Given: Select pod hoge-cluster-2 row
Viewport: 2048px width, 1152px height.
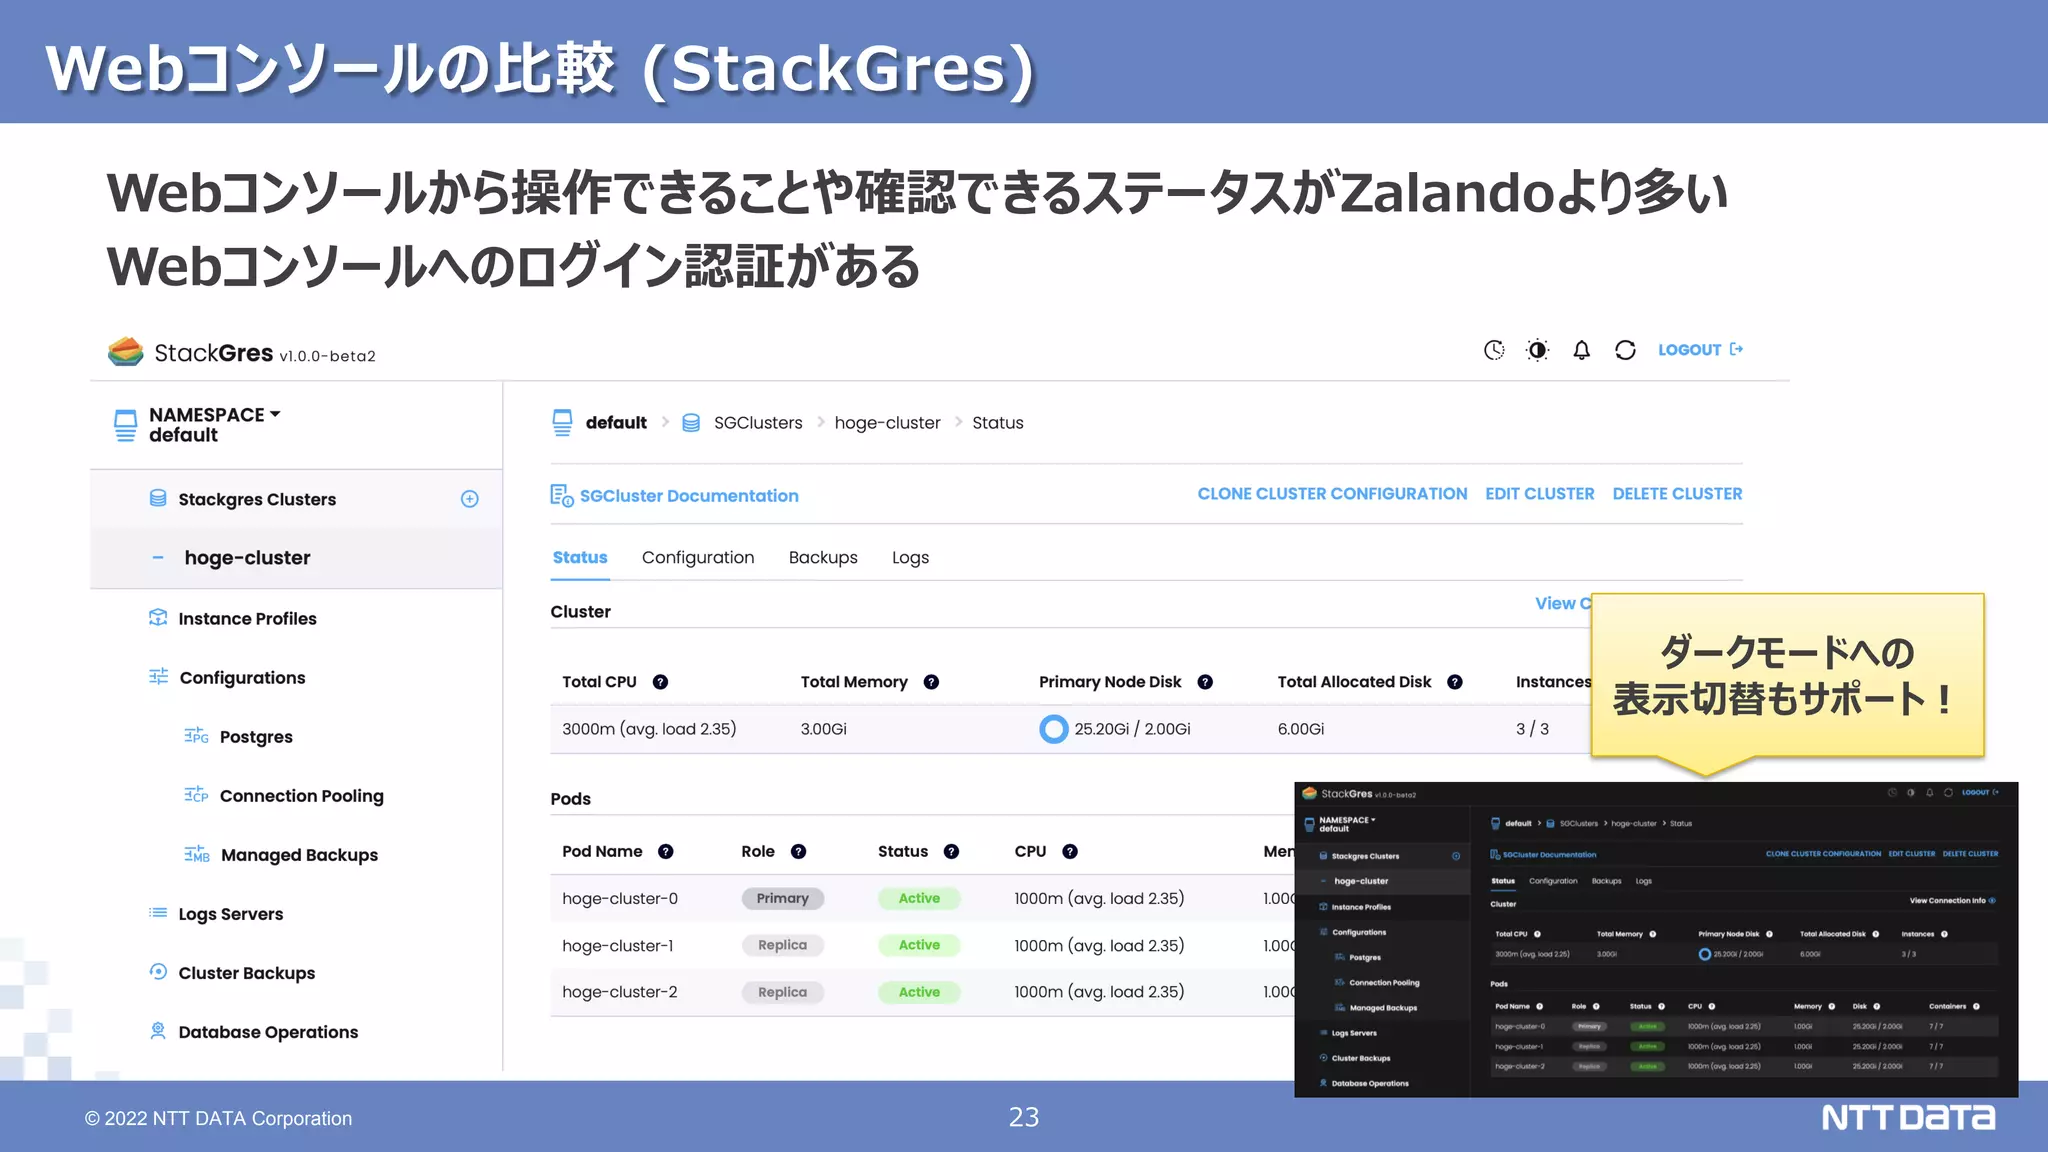Looking at the screenshot, I should [x=922, y=992].
